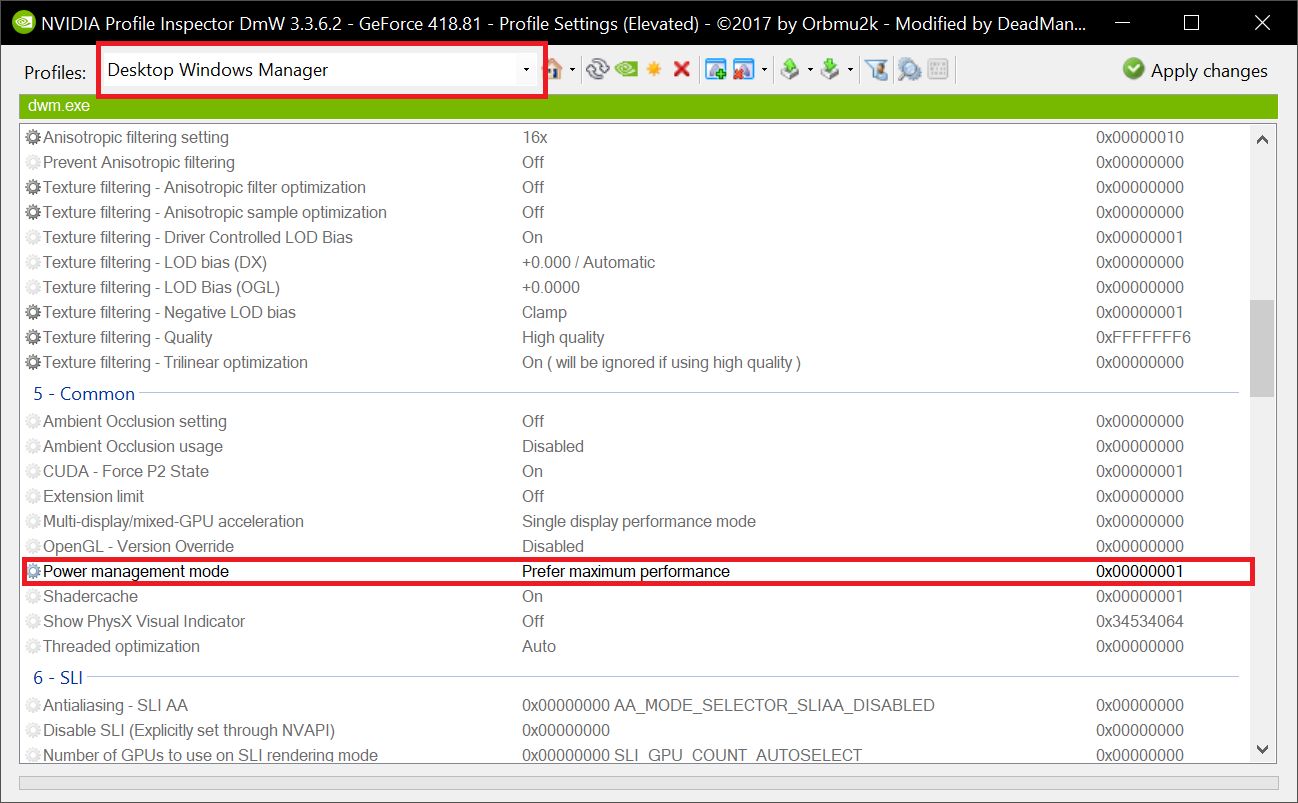The height and width of the screenshot is (803, 1298).
Task: Toggle the search settings magnifier icon
Action: (908, 69)
